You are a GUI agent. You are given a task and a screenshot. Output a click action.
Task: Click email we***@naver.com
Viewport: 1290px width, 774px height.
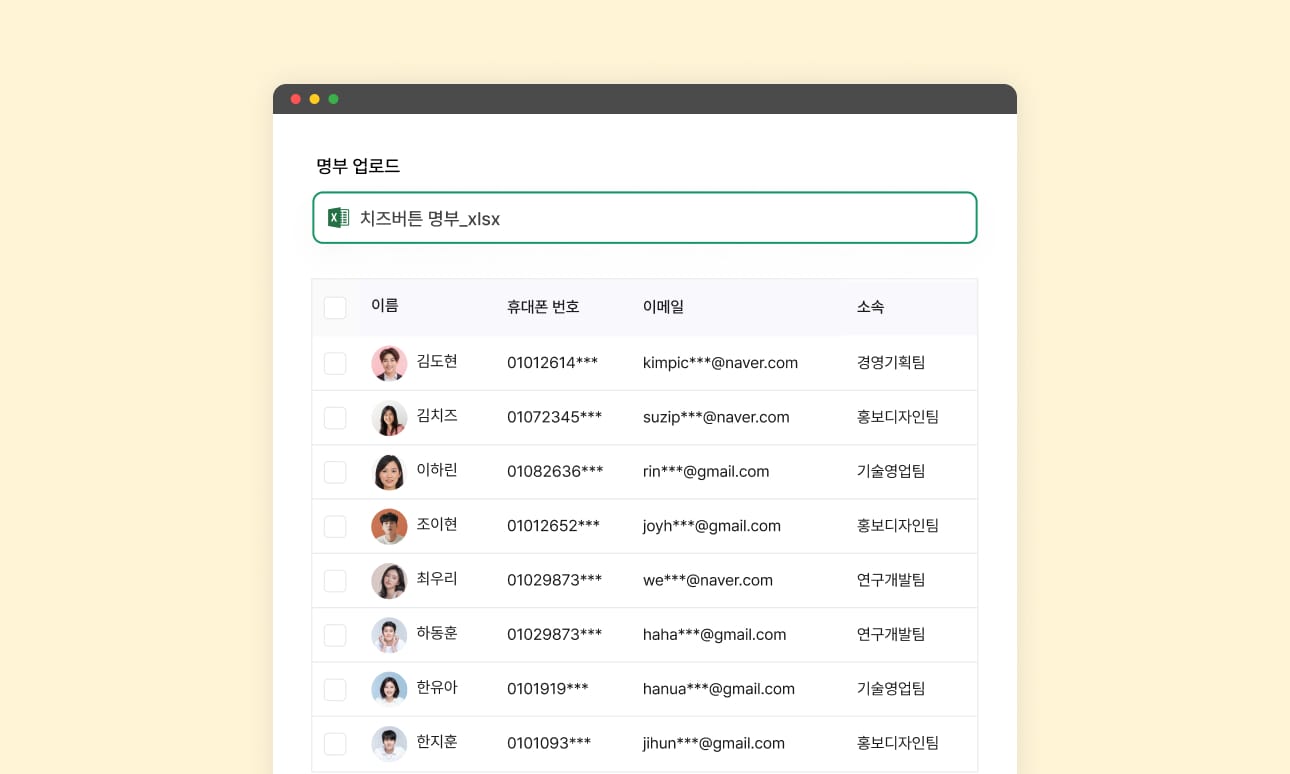pyautogui.click(x=708, y=580)
